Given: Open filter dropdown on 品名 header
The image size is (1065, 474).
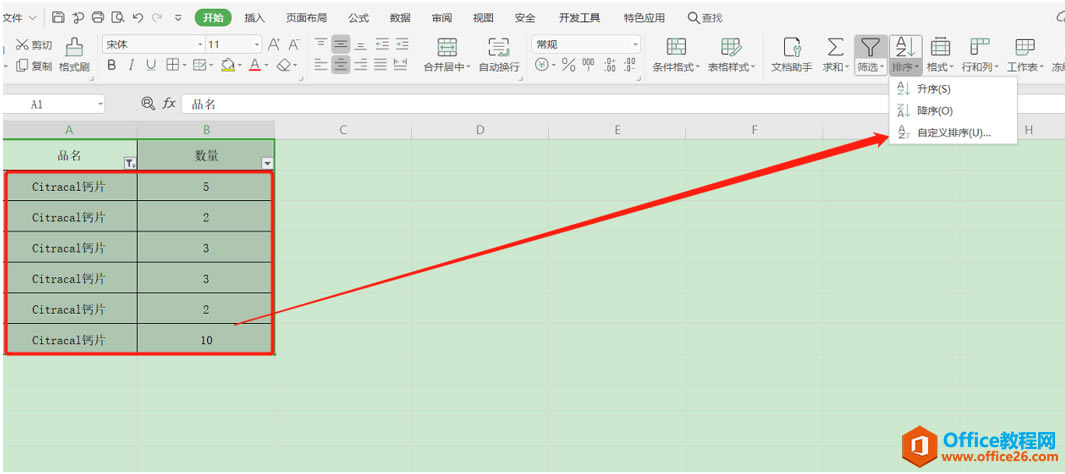Looking at the screenshot, I should pos(130,163).
